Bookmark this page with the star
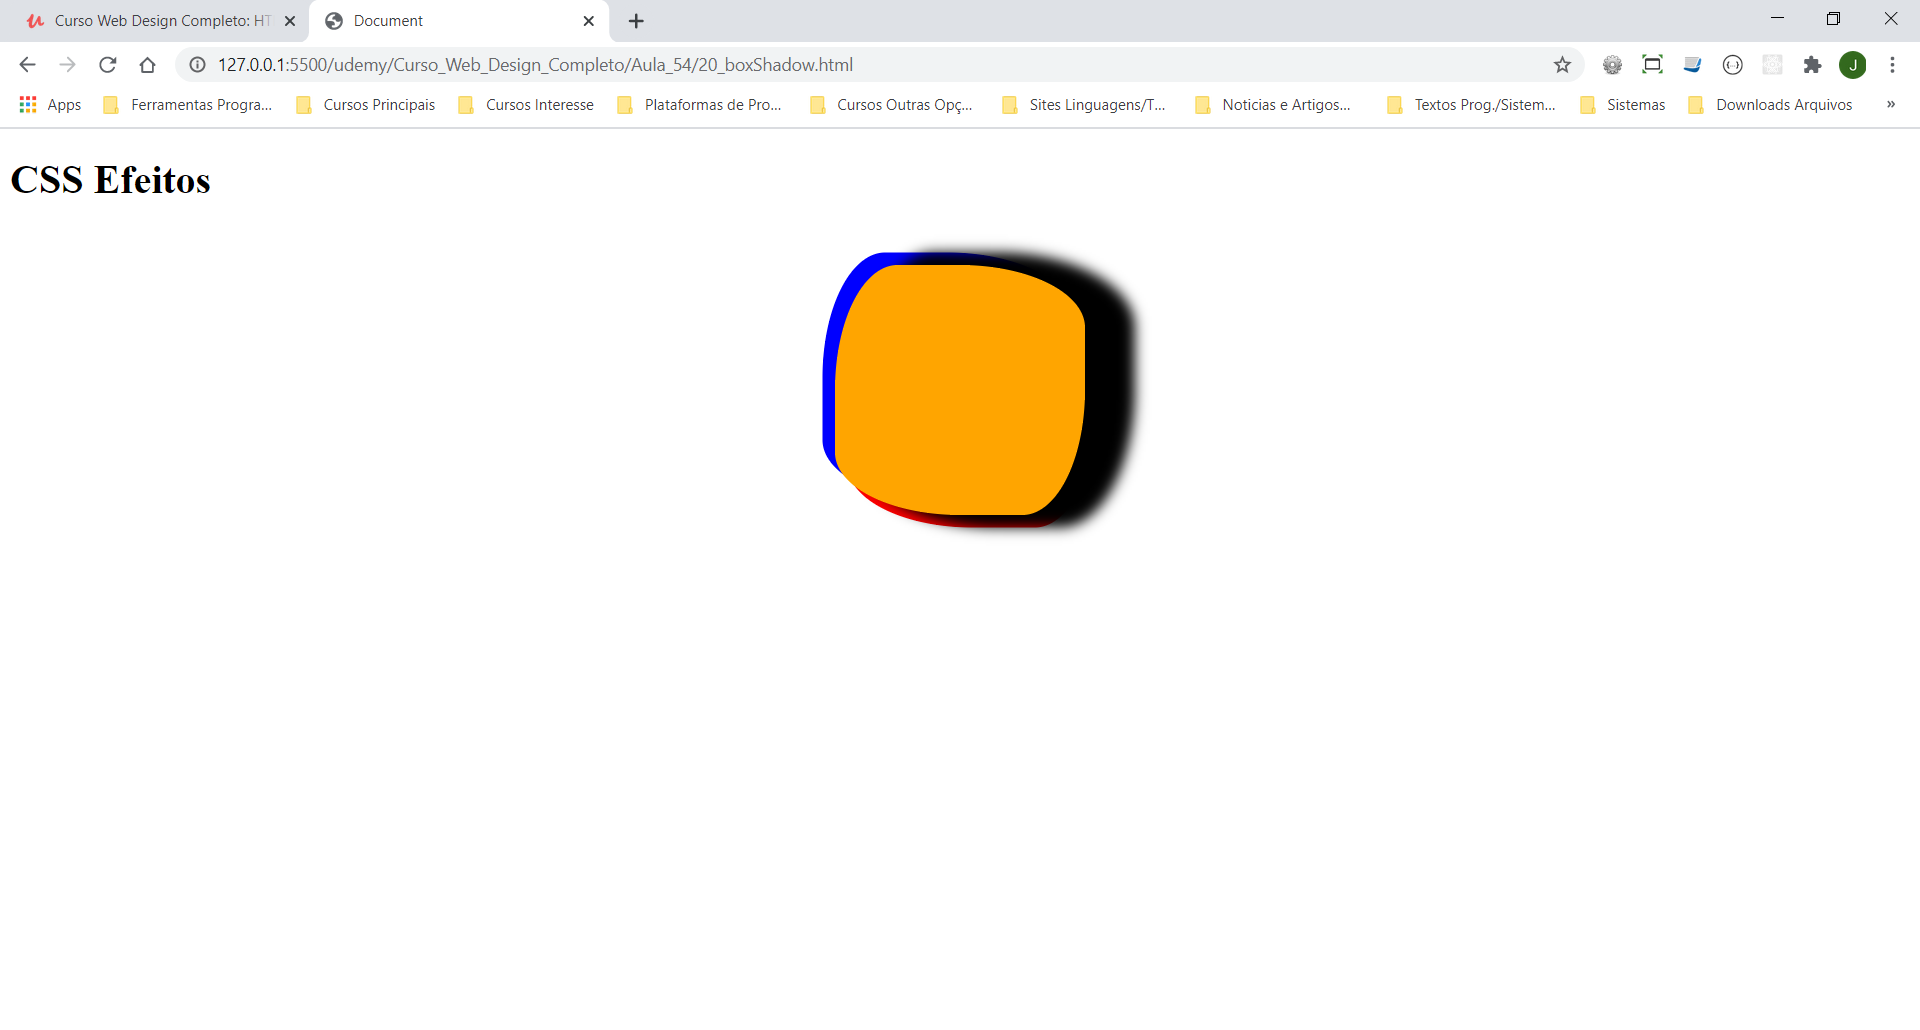The width and height of the screenshot is (1920, 1030). click(x=1562, y=65)
